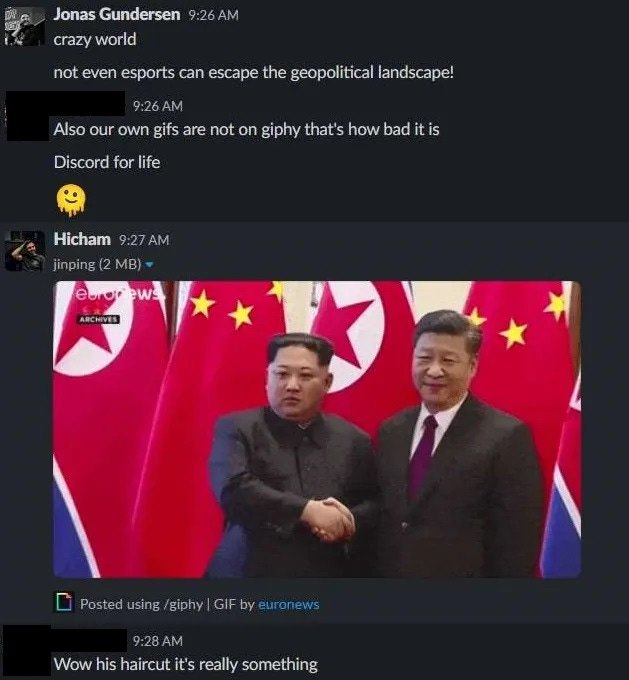Click the melting face emoji
Image resolution: width=629 pixels, height=680 pixels.
point(71,200)
